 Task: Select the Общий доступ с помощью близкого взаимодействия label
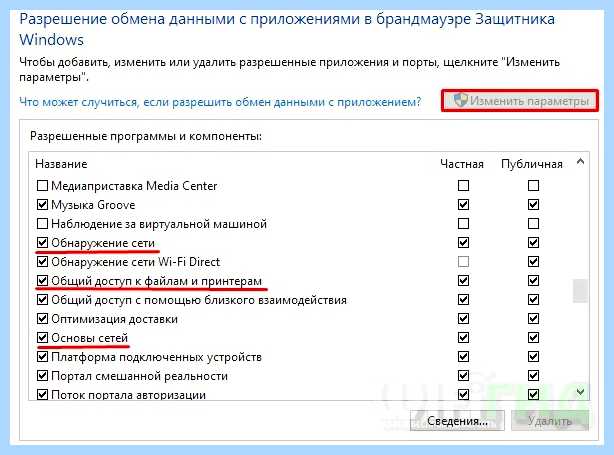coord(199,300)
